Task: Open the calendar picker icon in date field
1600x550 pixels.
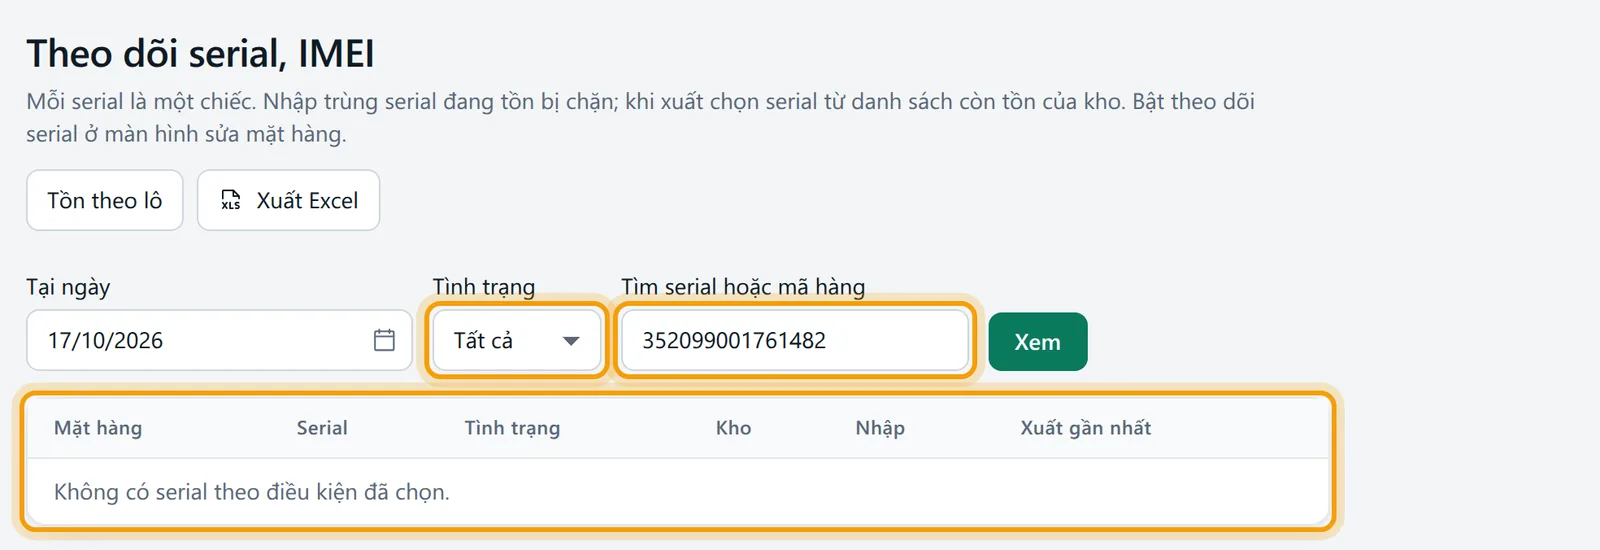Action: 384,340
